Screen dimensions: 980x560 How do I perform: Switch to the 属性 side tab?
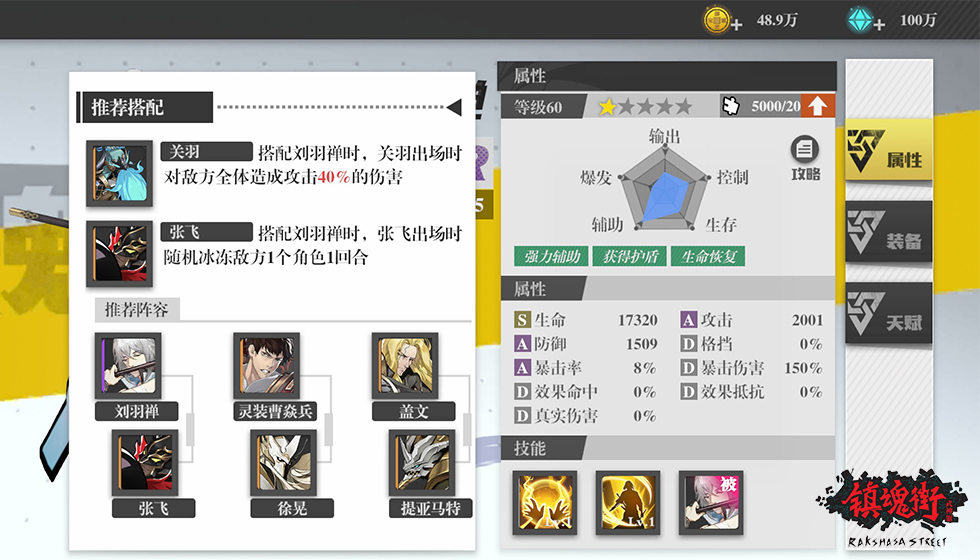[x=888, y=152]
